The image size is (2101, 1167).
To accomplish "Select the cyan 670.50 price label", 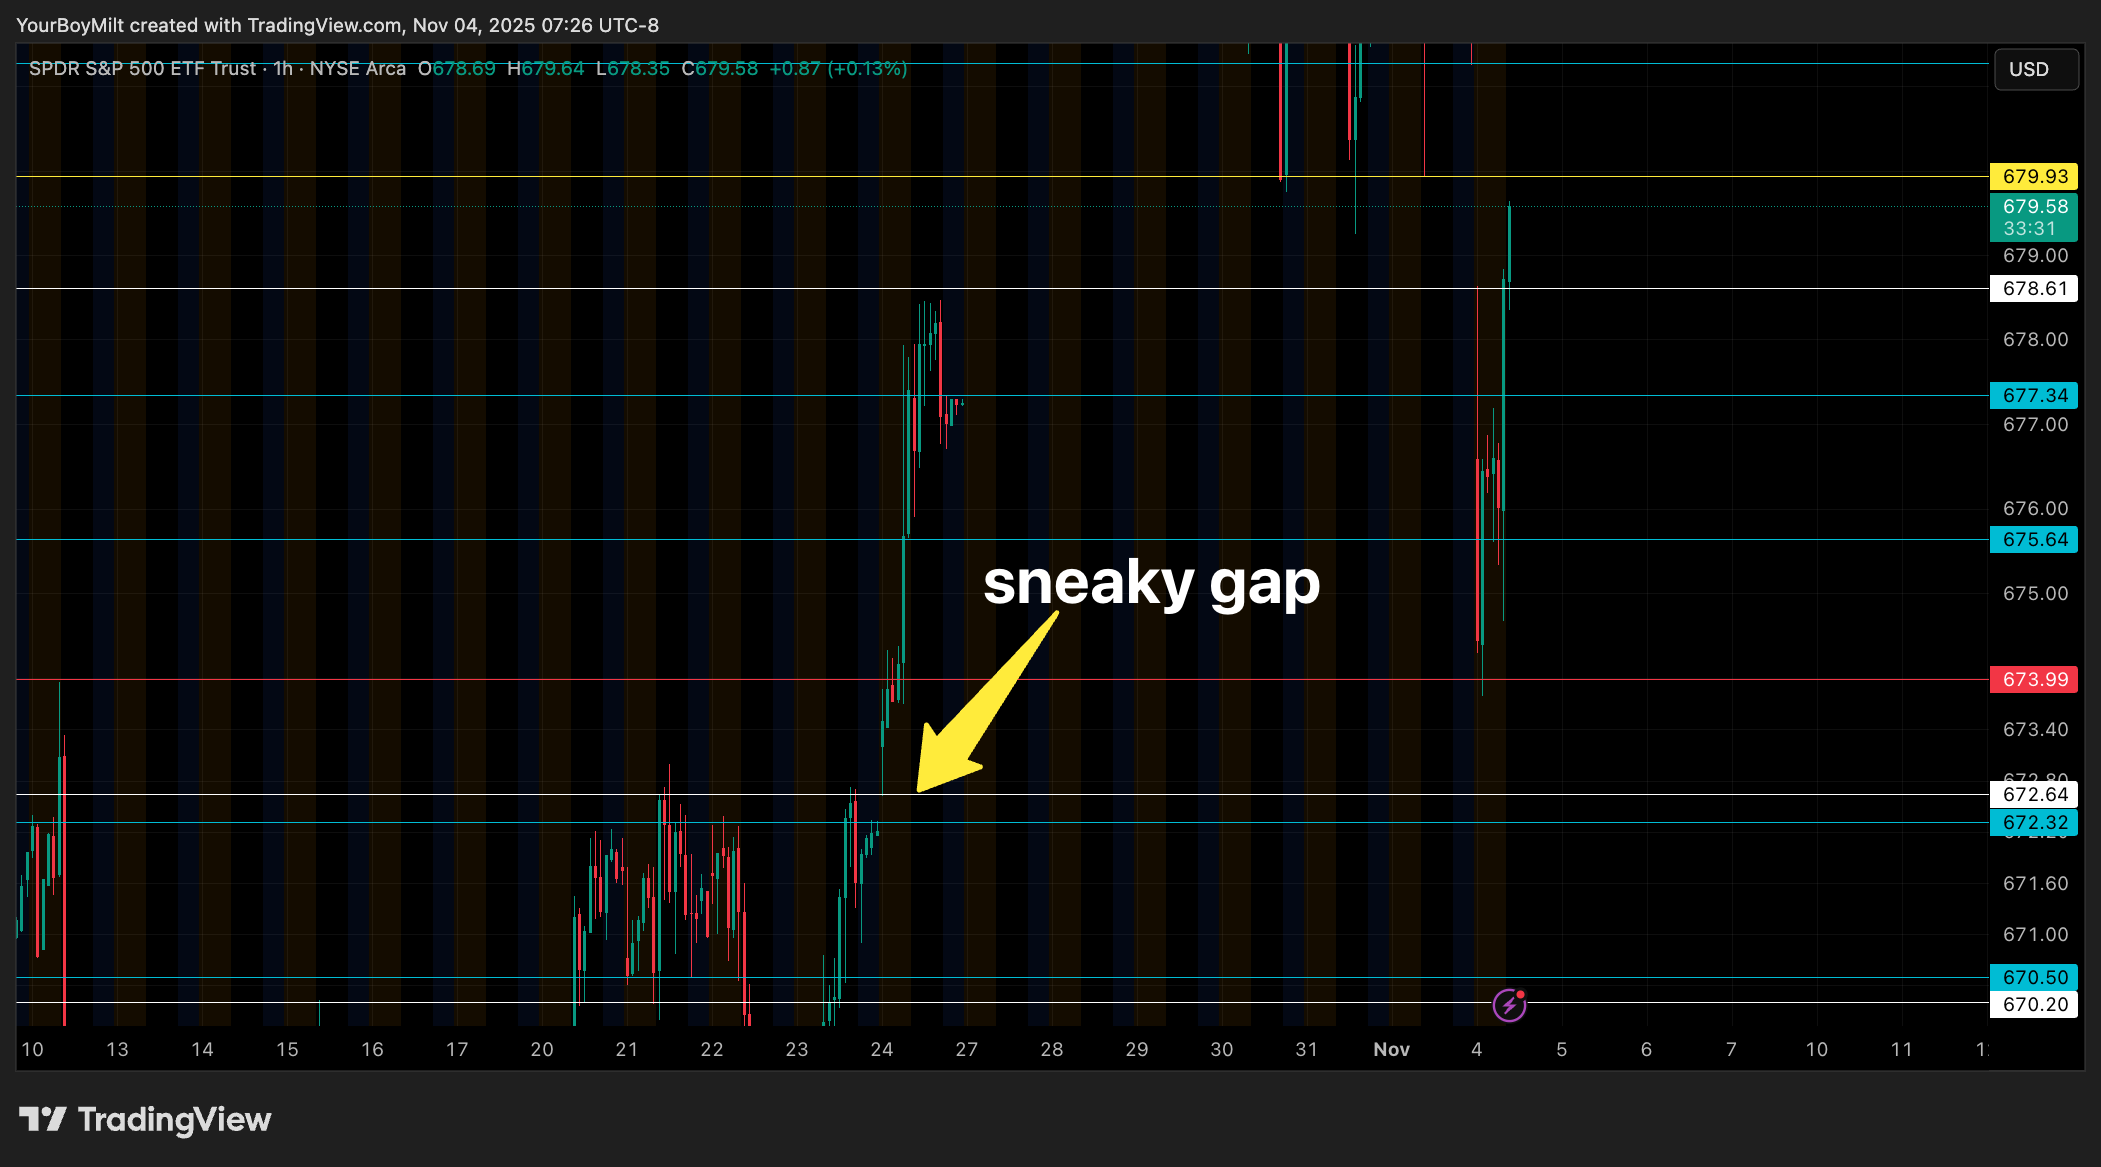I will 2034,977.
